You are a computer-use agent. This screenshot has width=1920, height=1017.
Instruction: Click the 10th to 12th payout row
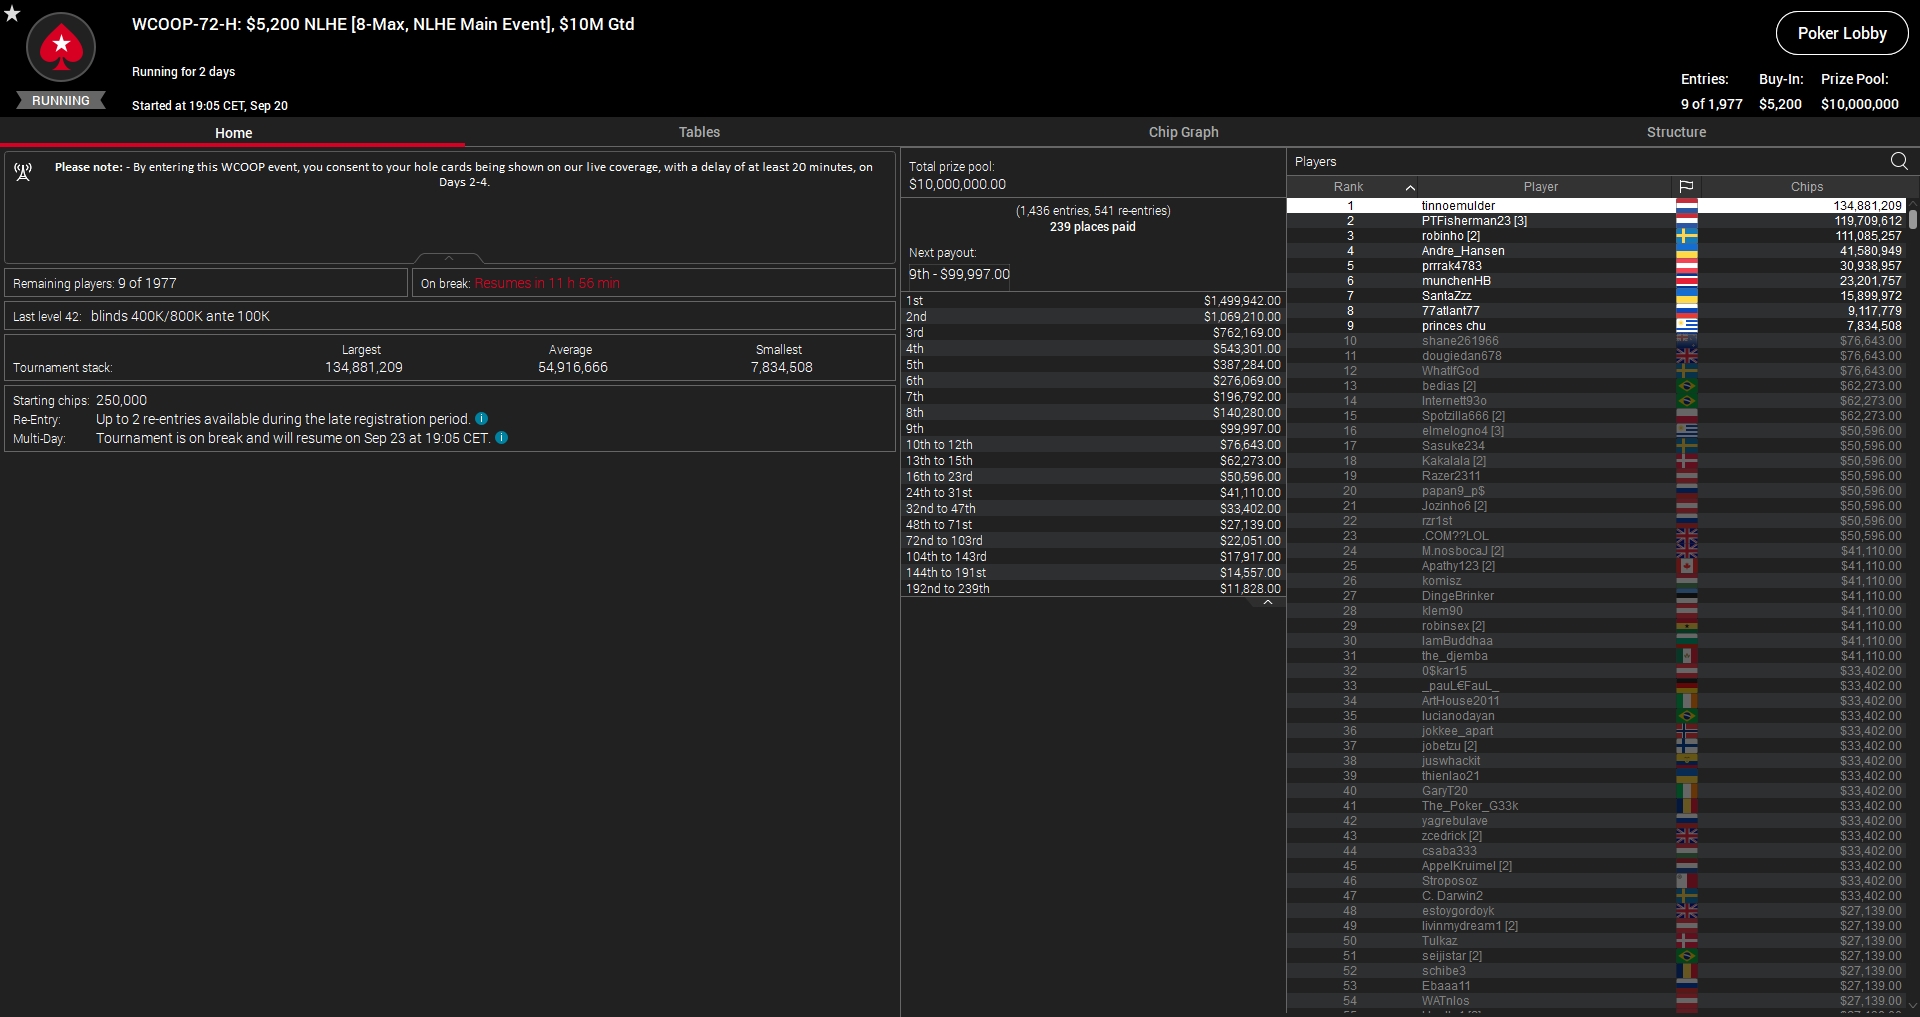point(1093,445)
